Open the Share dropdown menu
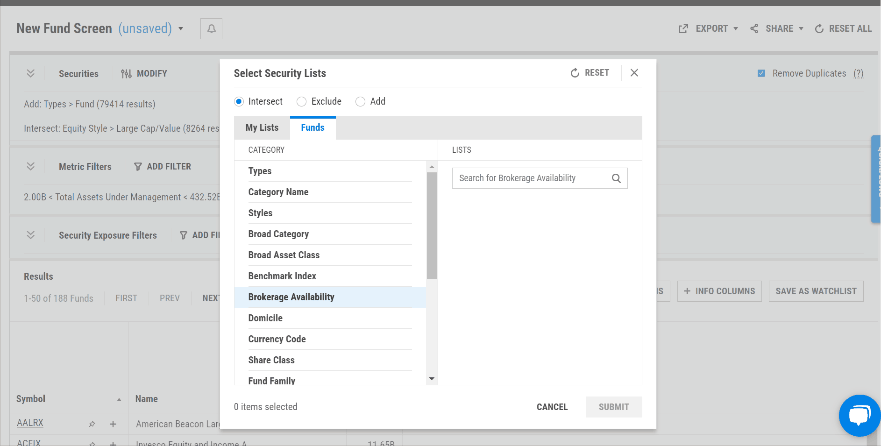The image size is (881, 446). [x=777, y=29]
